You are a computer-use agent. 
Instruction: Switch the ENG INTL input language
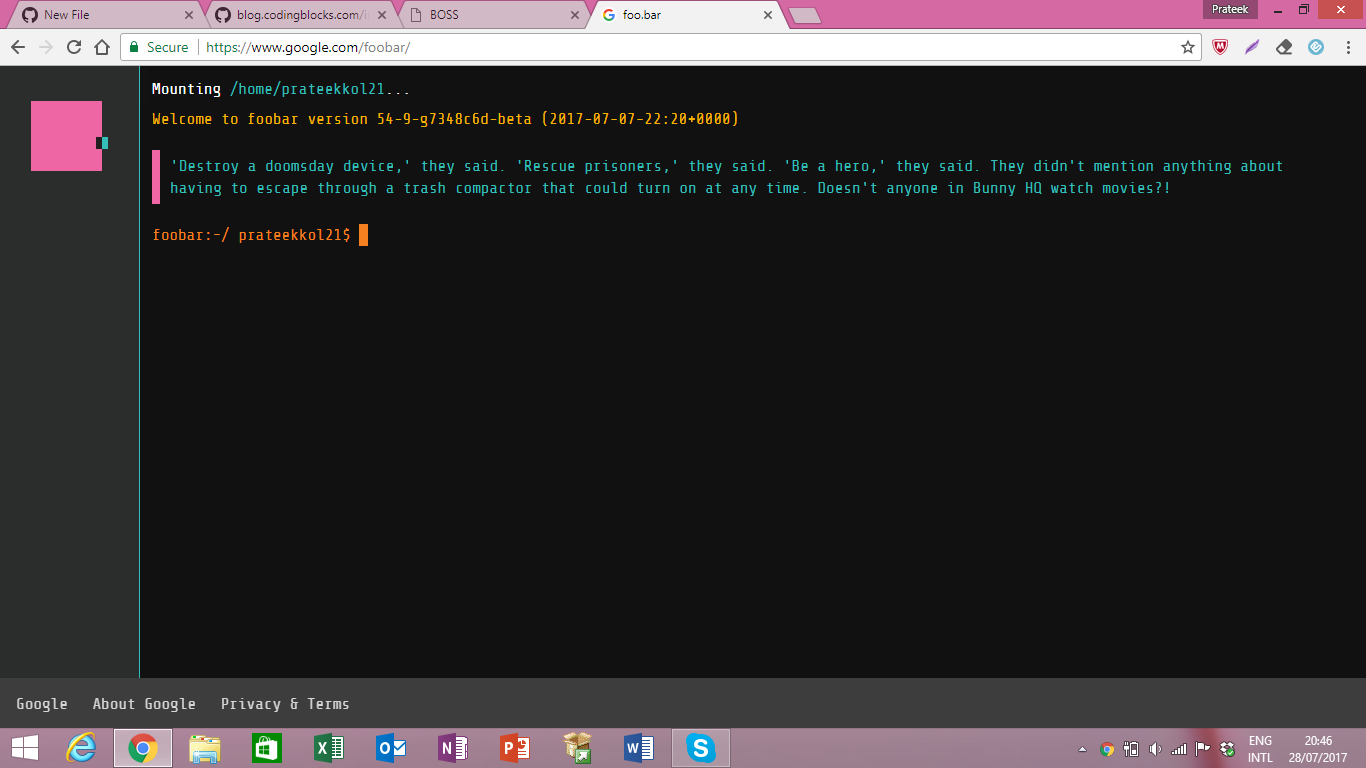coord(1260,749)
